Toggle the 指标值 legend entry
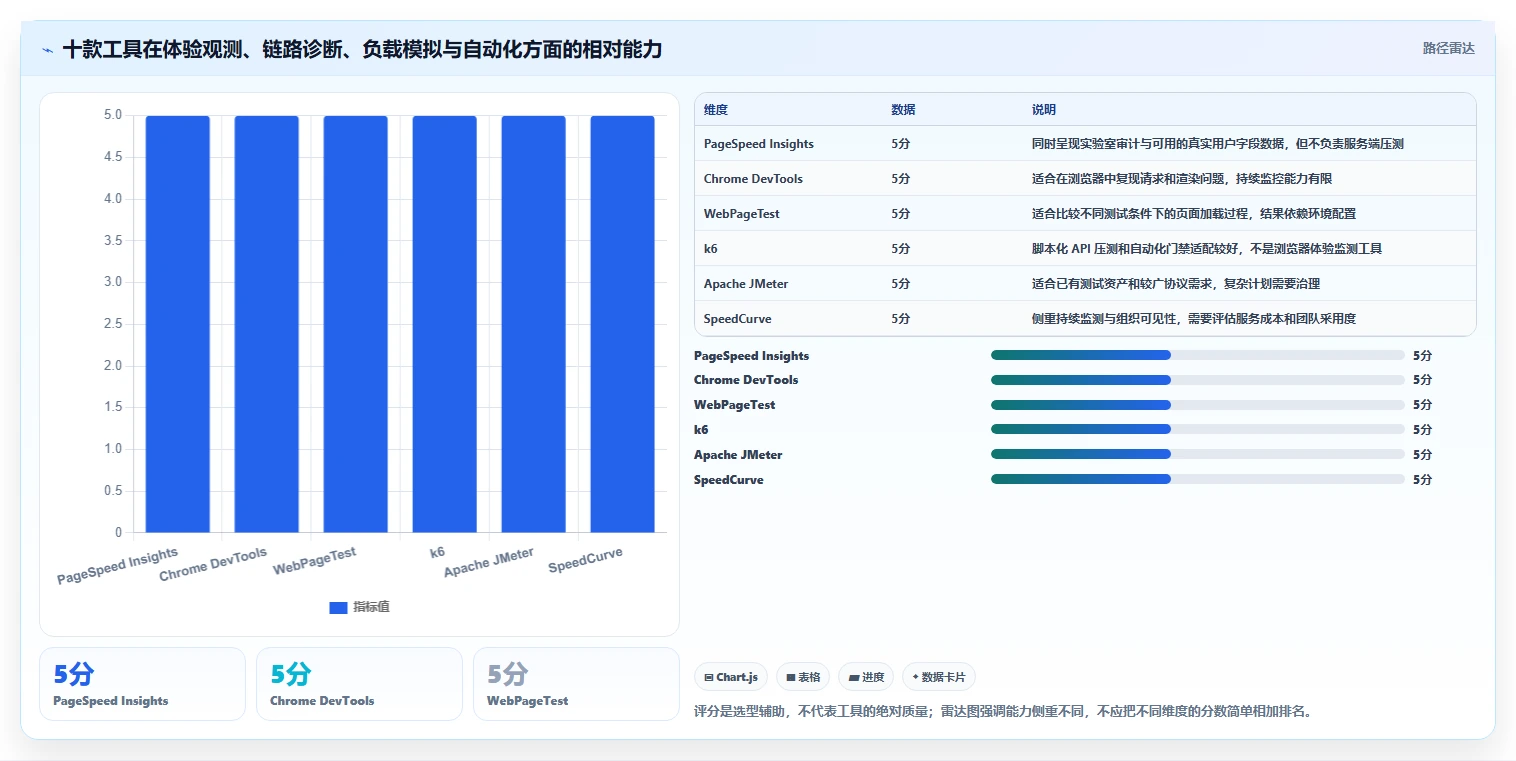The width and height of the screenshot is (1516, 761). (x=359, y=607)
